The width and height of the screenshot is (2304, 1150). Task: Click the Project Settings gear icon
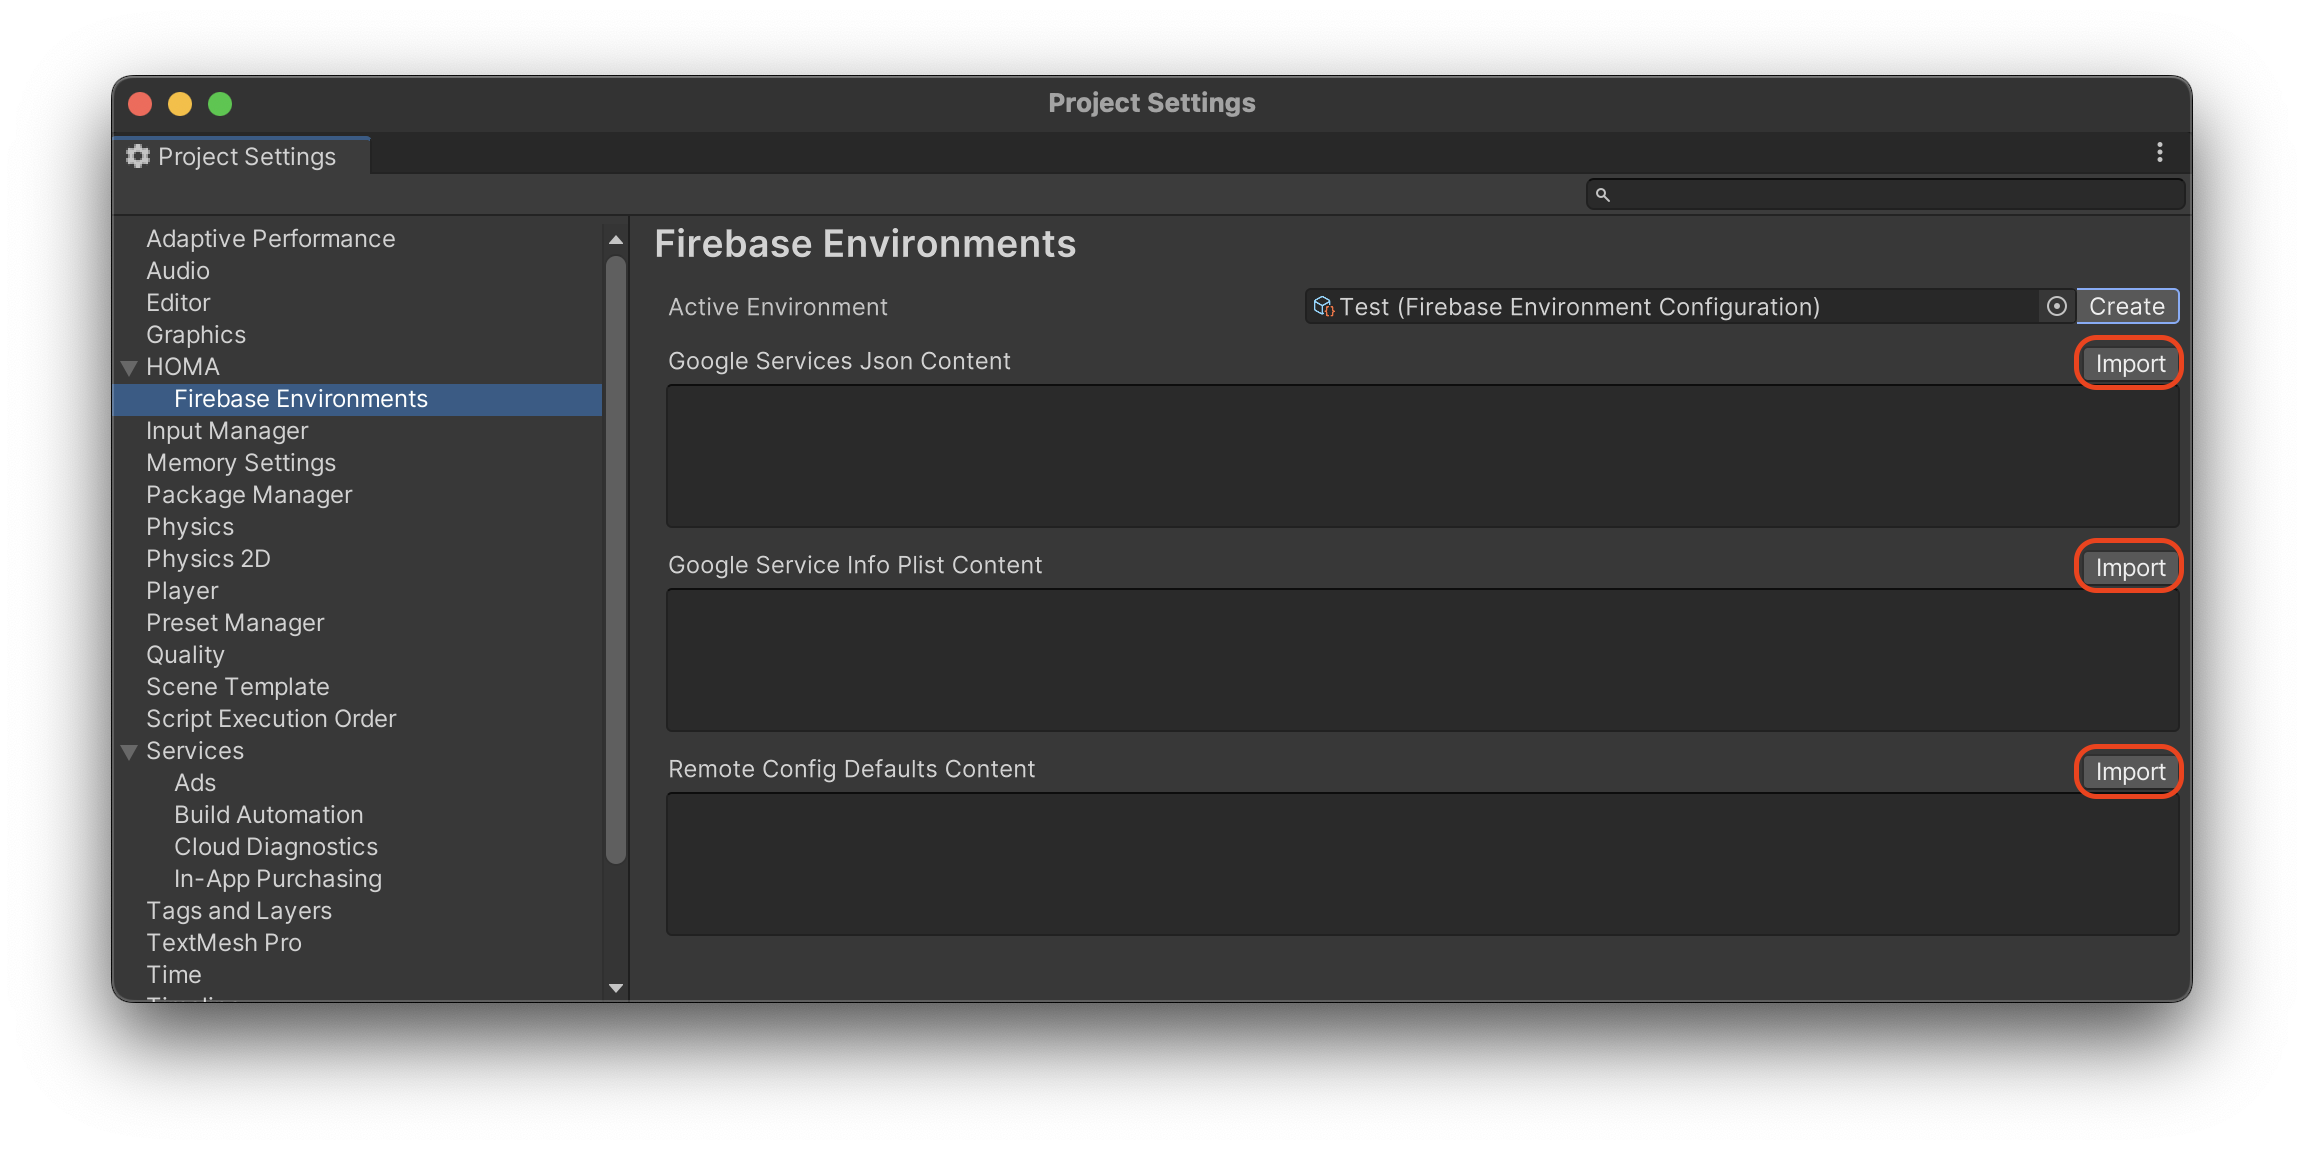point(138,156)
